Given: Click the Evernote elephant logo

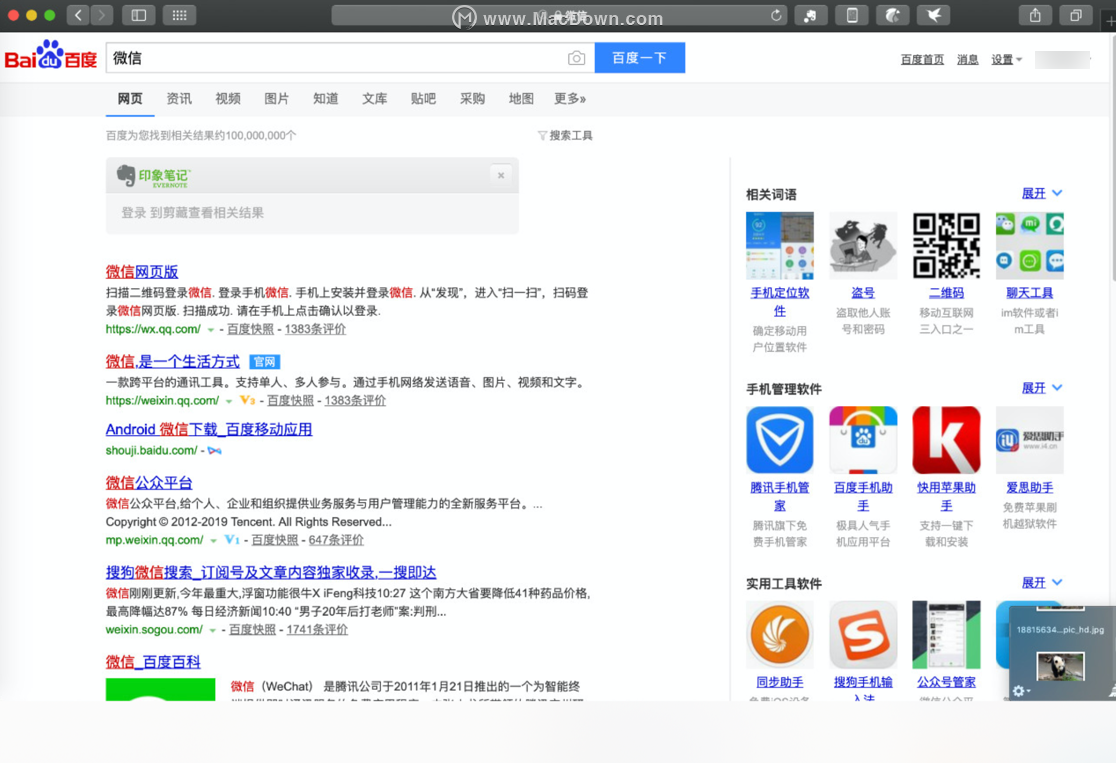Looking at the screenshot, I should click(x=126, y=175).
